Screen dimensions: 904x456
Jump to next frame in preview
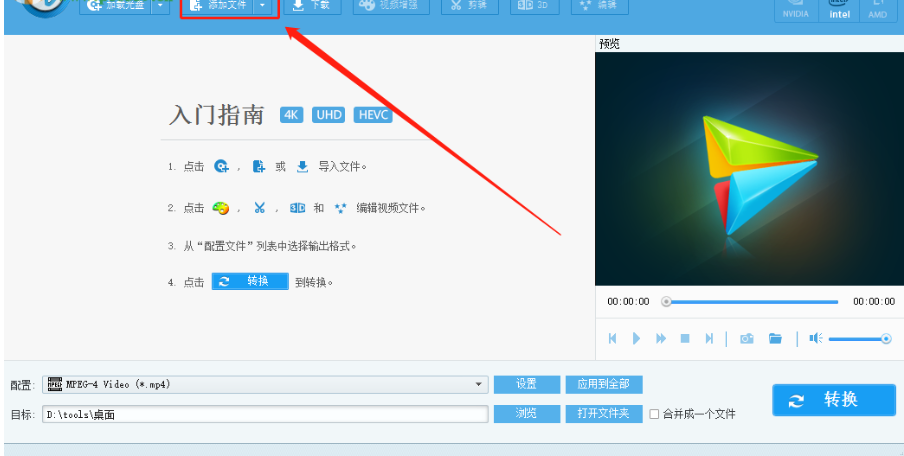(x=710, y=338)
